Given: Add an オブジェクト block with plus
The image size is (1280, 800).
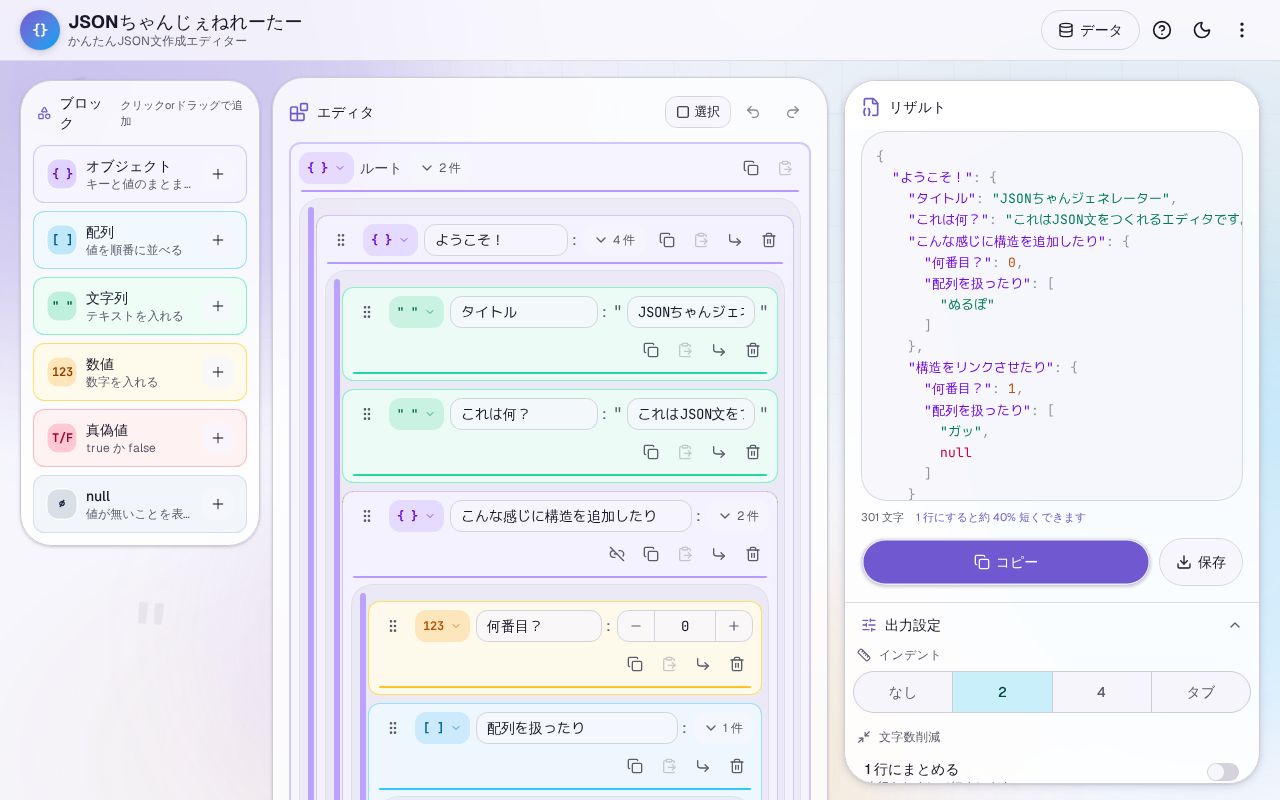Looking at the screenshot, I should pos(218,174).
